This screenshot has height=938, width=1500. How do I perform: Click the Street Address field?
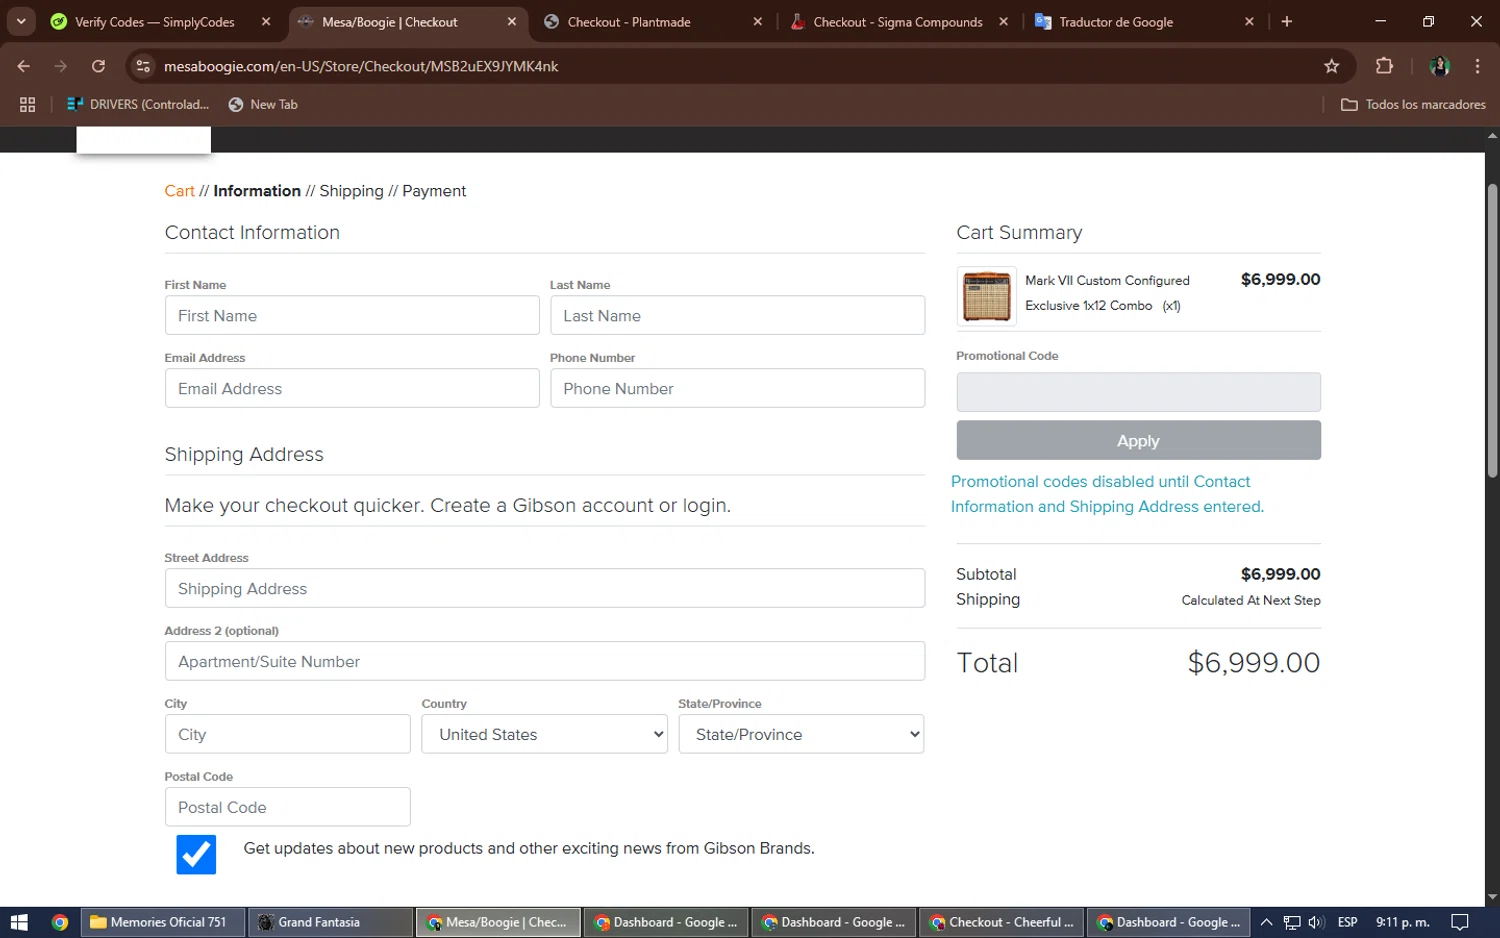[x=545, y=588]
